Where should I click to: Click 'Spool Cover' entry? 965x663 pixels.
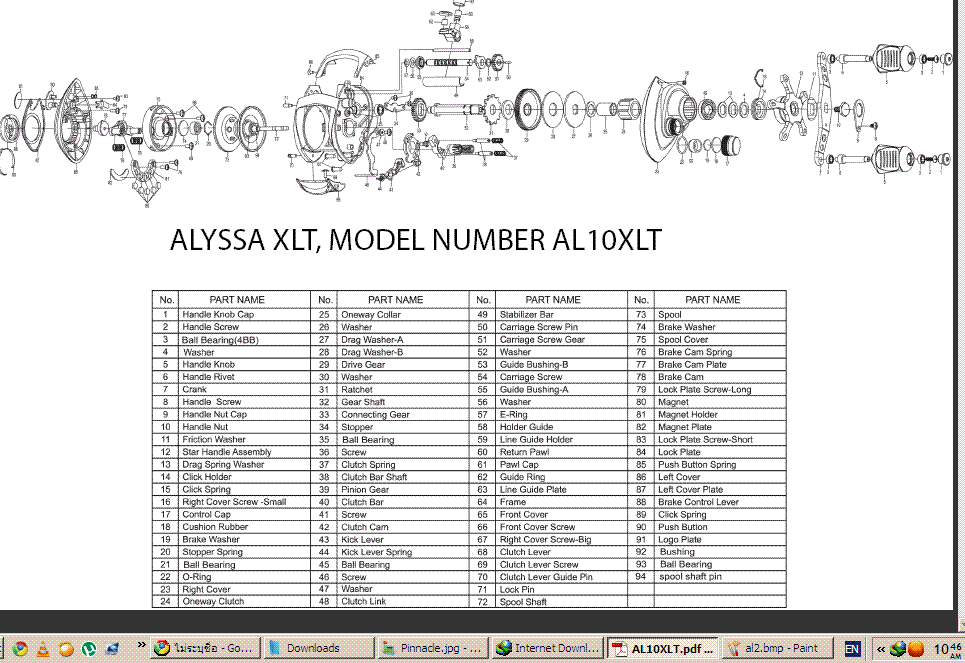[683, 340]
